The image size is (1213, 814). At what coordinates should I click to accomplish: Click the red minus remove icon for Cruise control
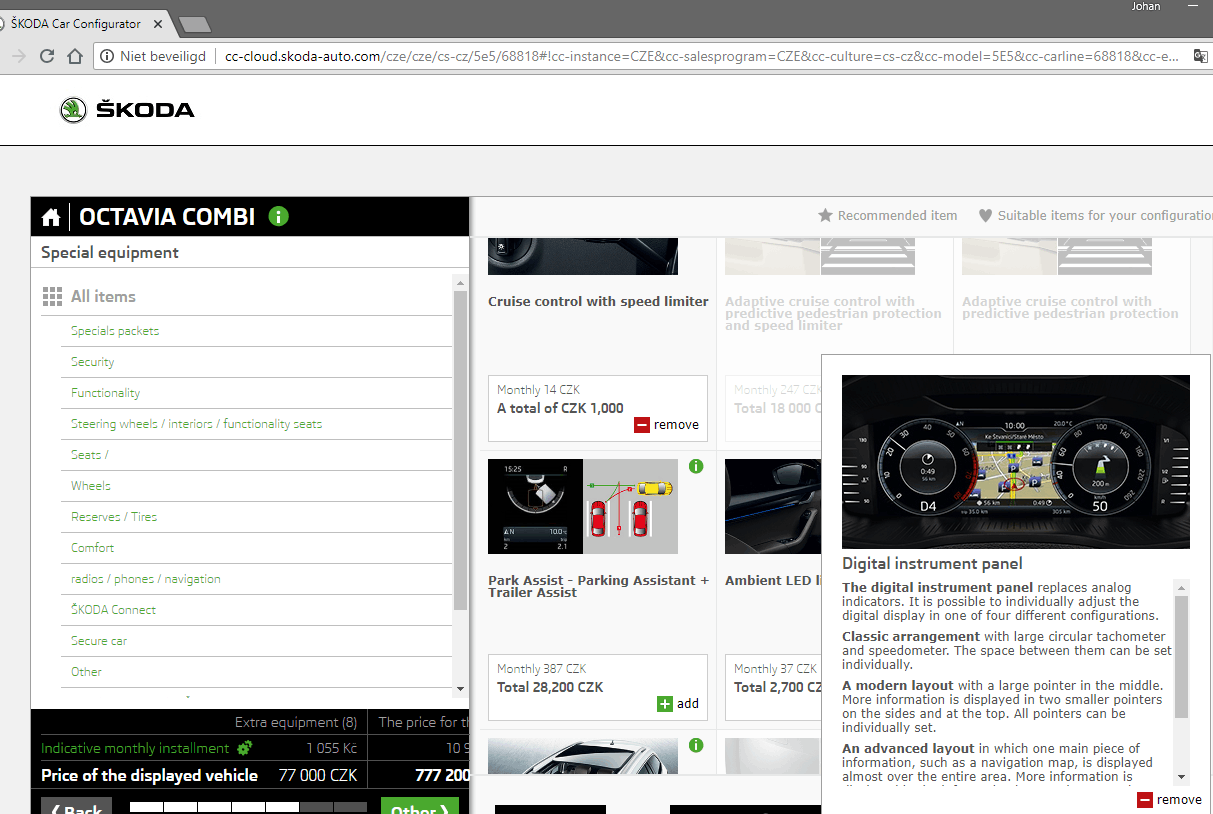(x=642, y=425)
